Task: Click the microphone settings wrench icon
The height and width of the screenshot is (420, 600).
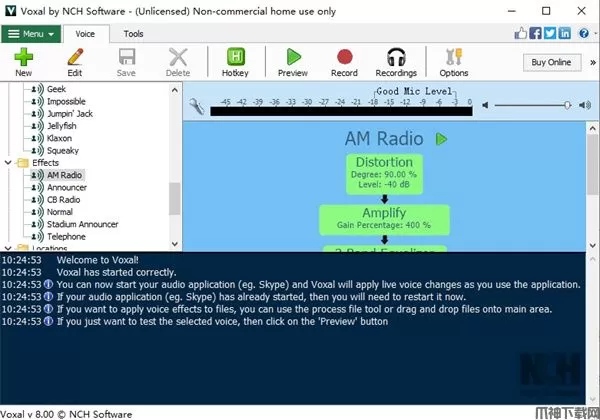Action: pyautogui.click(x=197, y=106)
